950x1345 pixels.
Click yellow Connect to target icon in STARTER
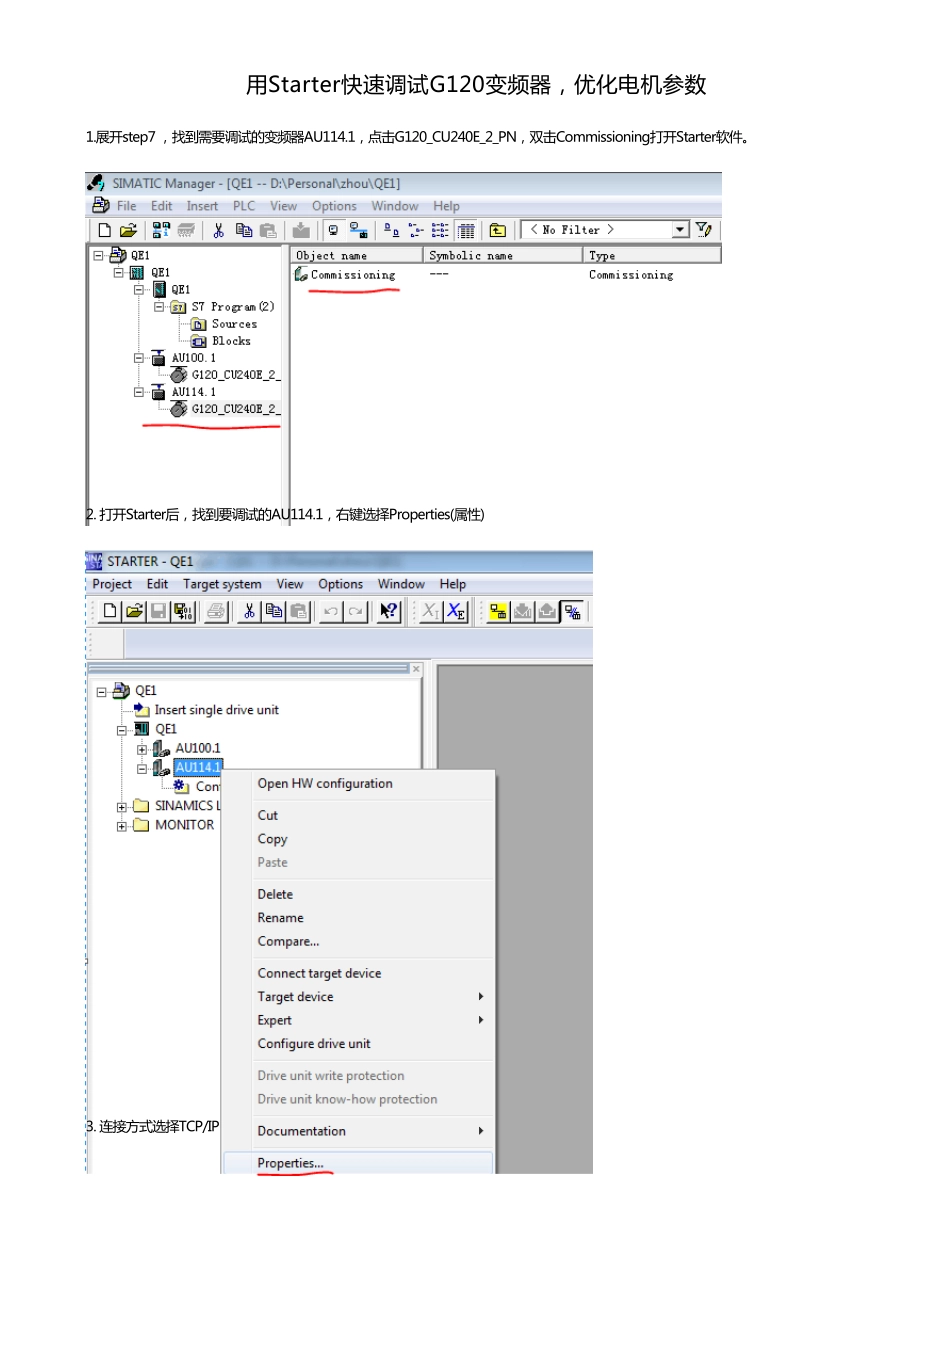(x=498, y=611)
